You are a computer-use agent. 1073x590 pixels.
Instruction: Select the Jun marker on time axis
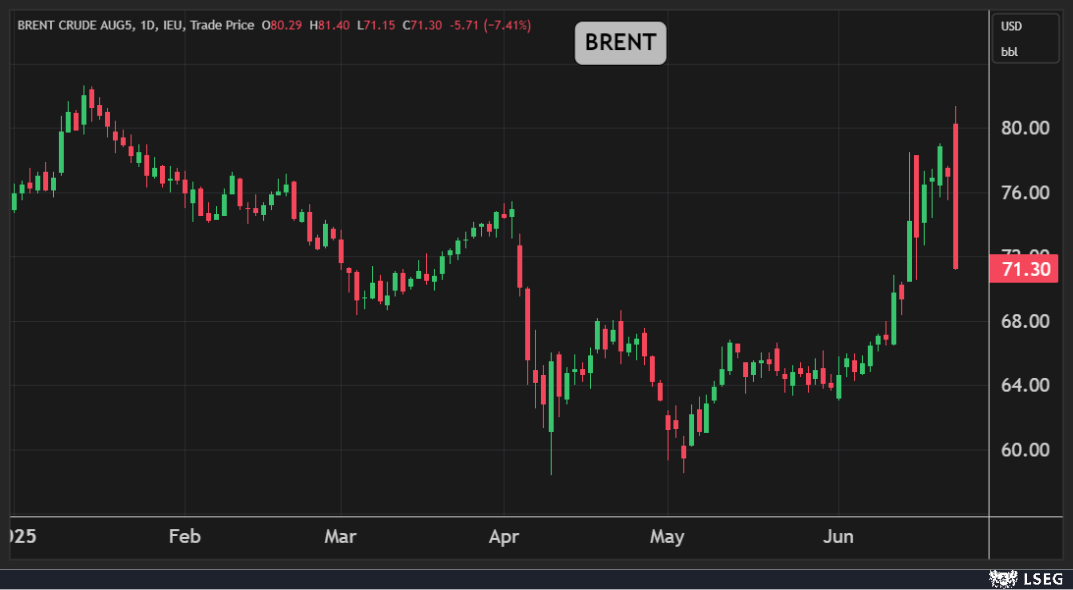coord(838,537)
